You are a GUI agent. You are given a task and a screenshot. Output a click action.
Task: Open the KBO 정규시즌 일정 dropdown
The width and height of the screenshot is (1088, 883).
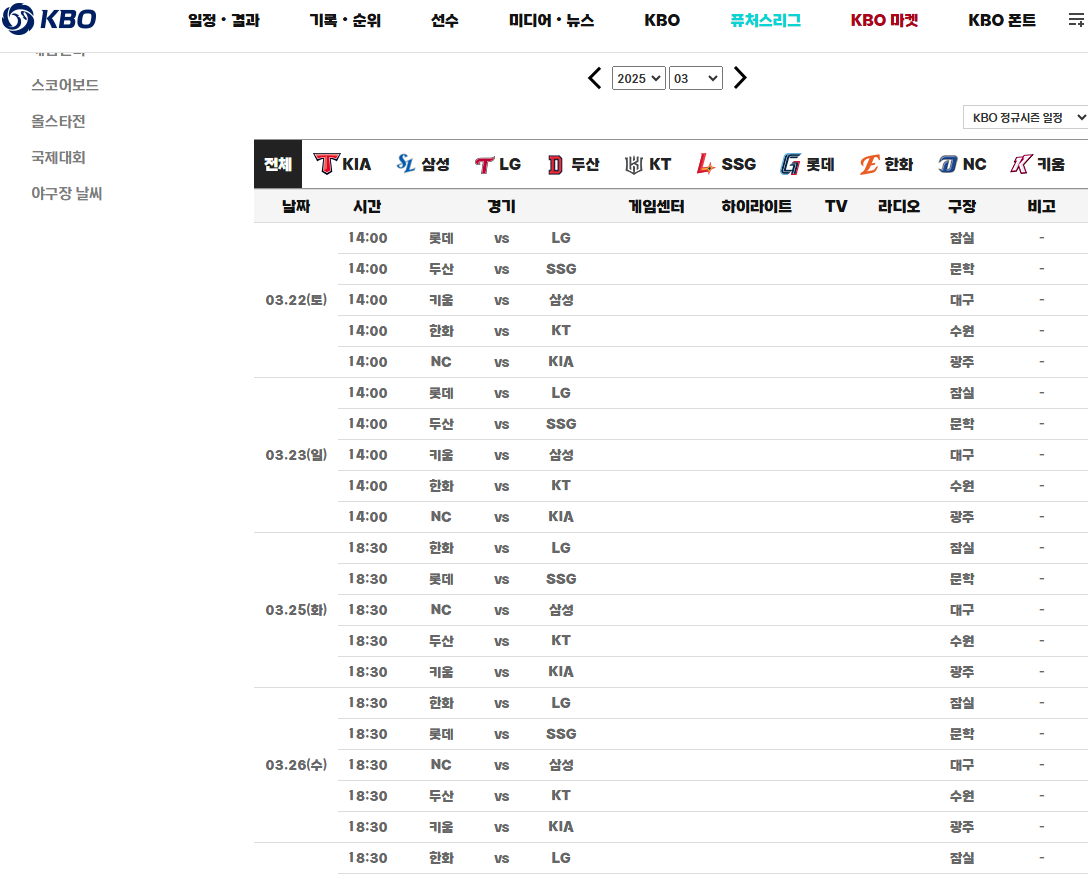[1025, 117]
